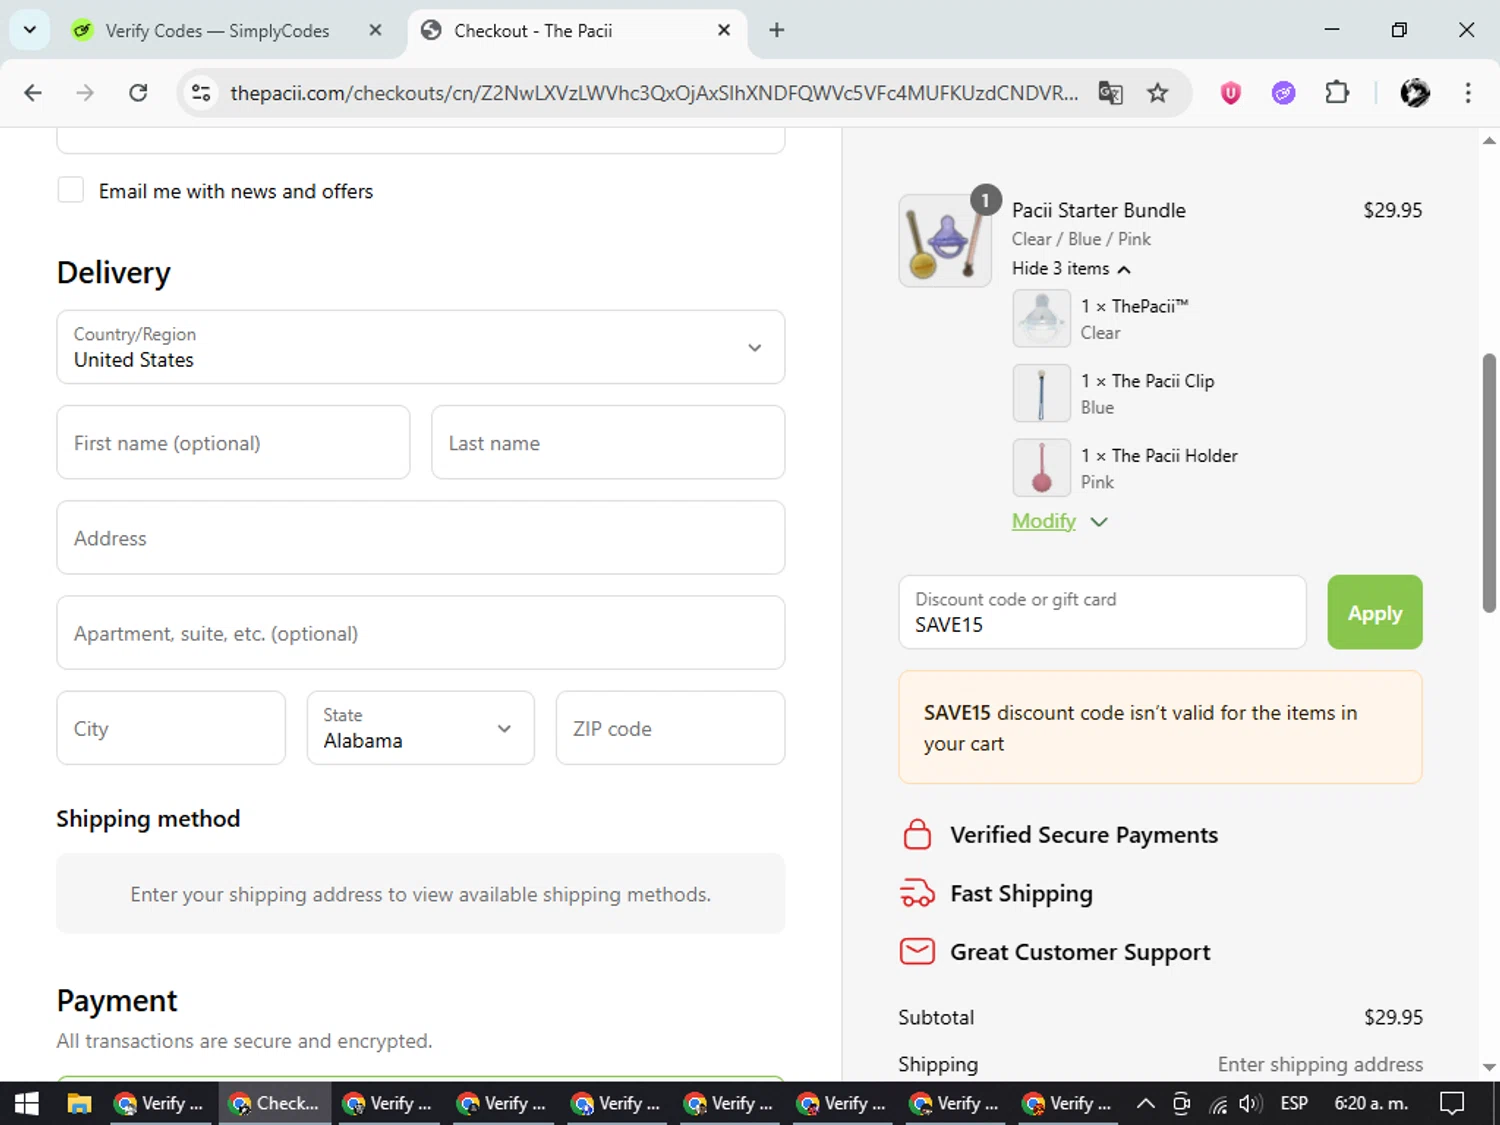Click the ESP language indicator
The height and width of the screenshot is (1125, 1500).
(1294, 1103)
